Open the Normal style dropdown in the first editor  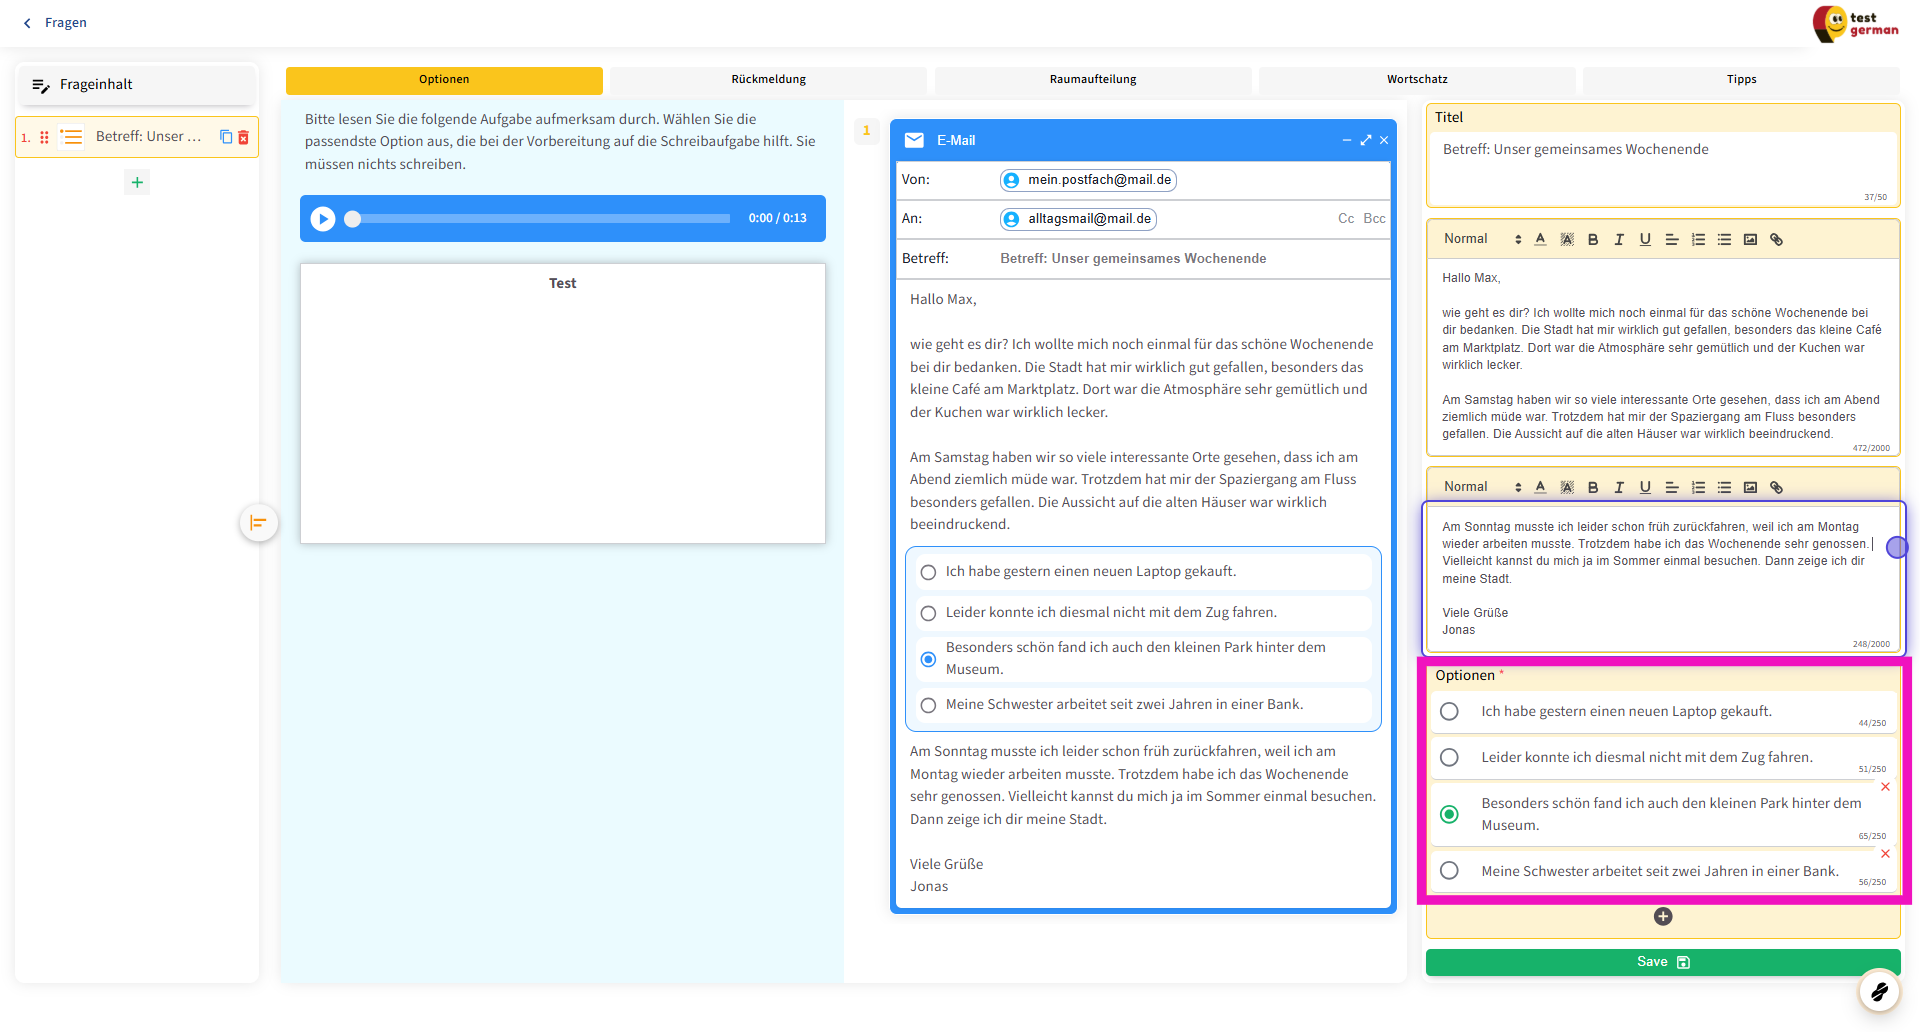point(1481,239)
